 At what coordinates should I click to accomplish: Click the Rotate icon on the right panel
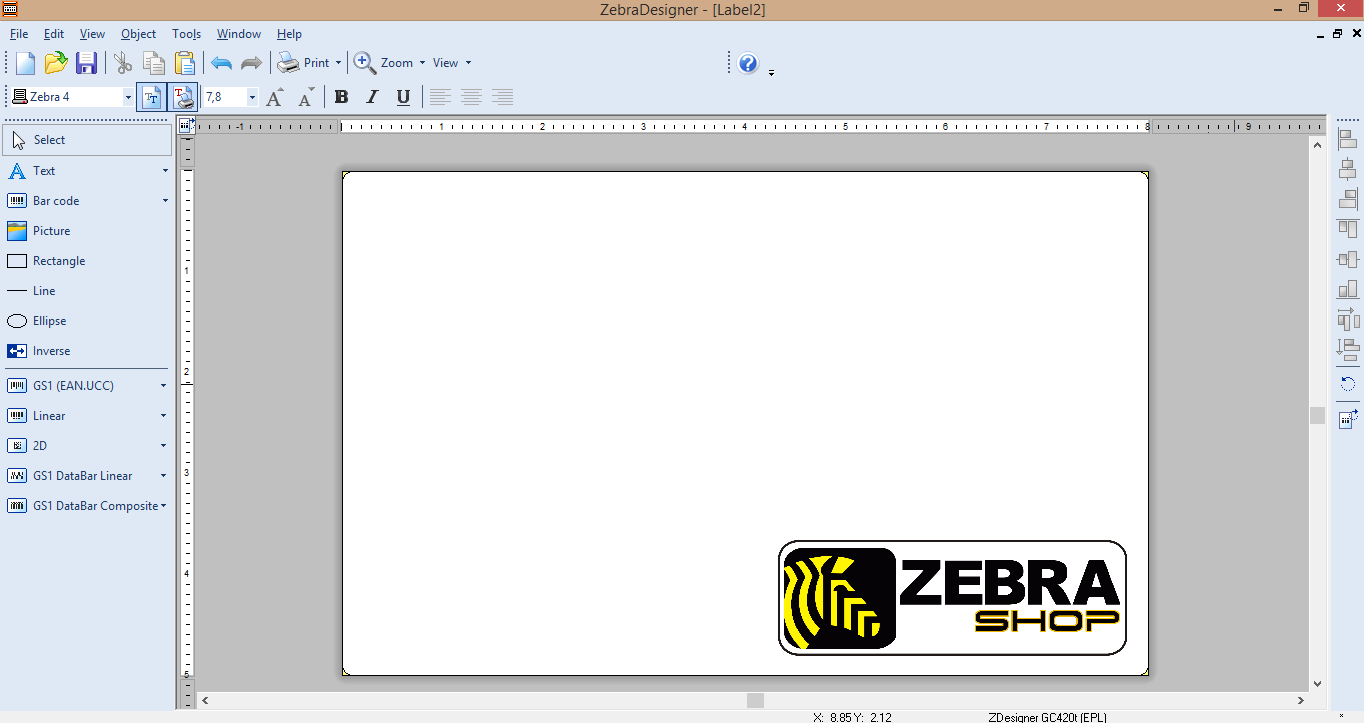[x=1347, y=383]
